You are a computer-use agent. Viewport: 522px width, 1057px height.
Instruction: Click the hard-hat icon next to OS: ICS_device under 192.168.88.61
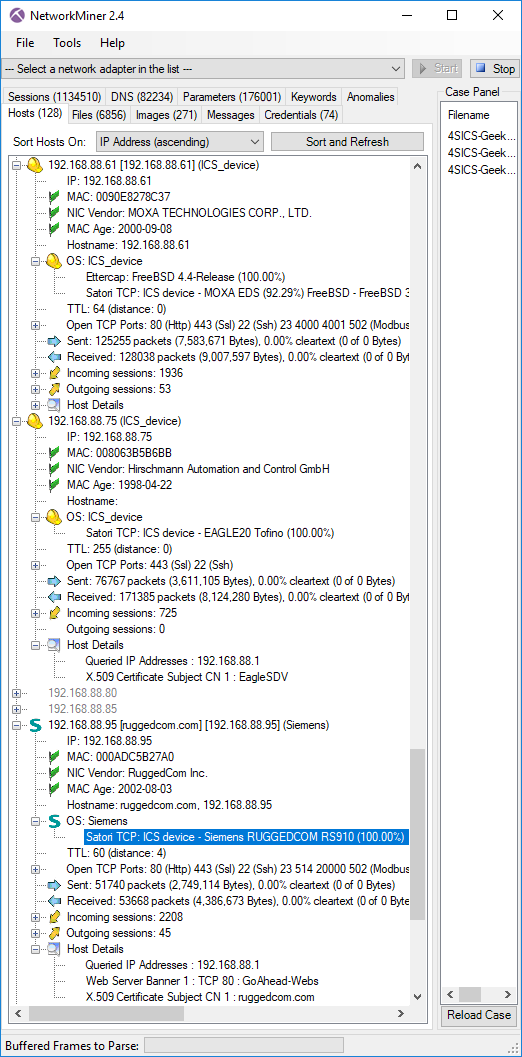click(53, 262)
